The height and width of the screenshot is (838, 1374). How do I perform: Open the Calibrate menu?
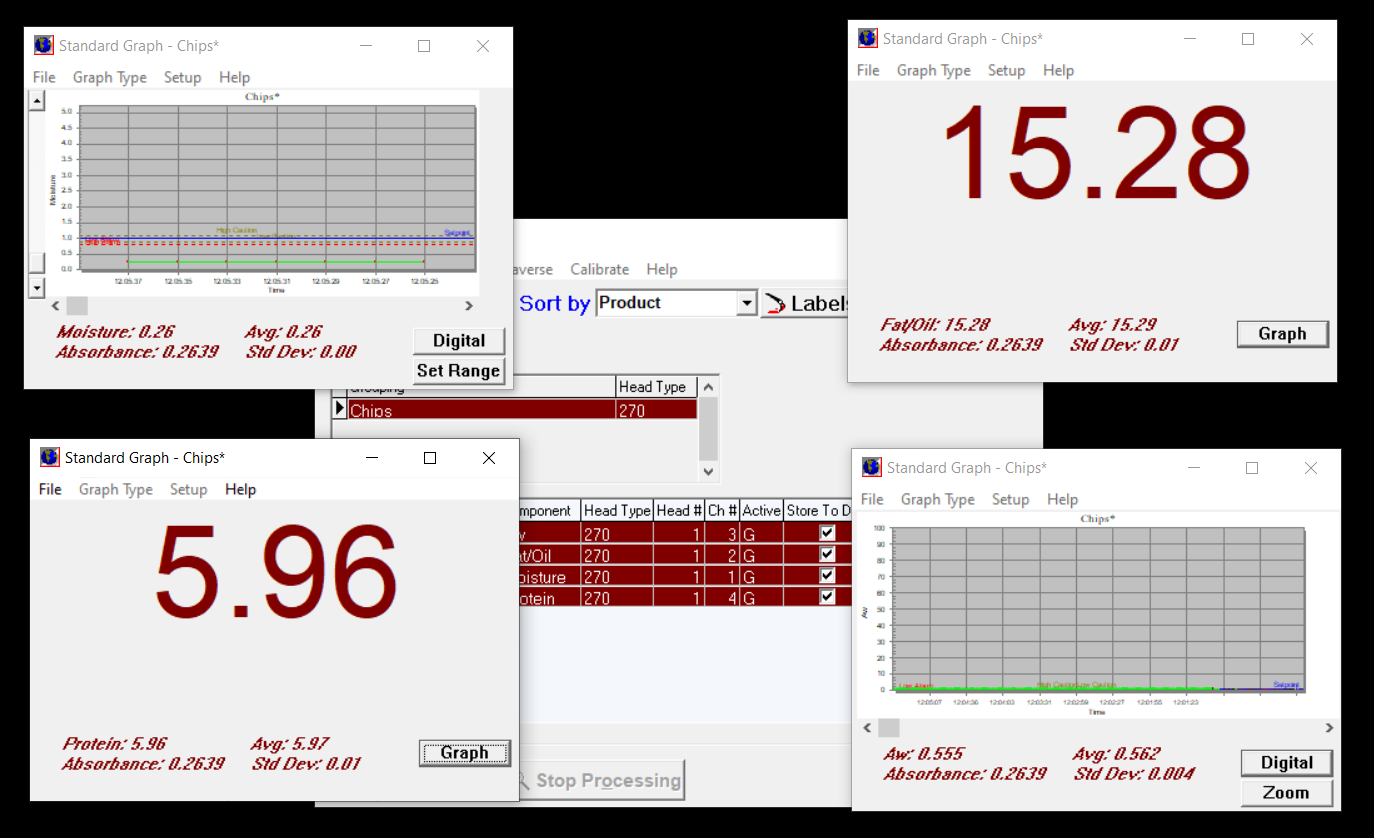point(599,269)
